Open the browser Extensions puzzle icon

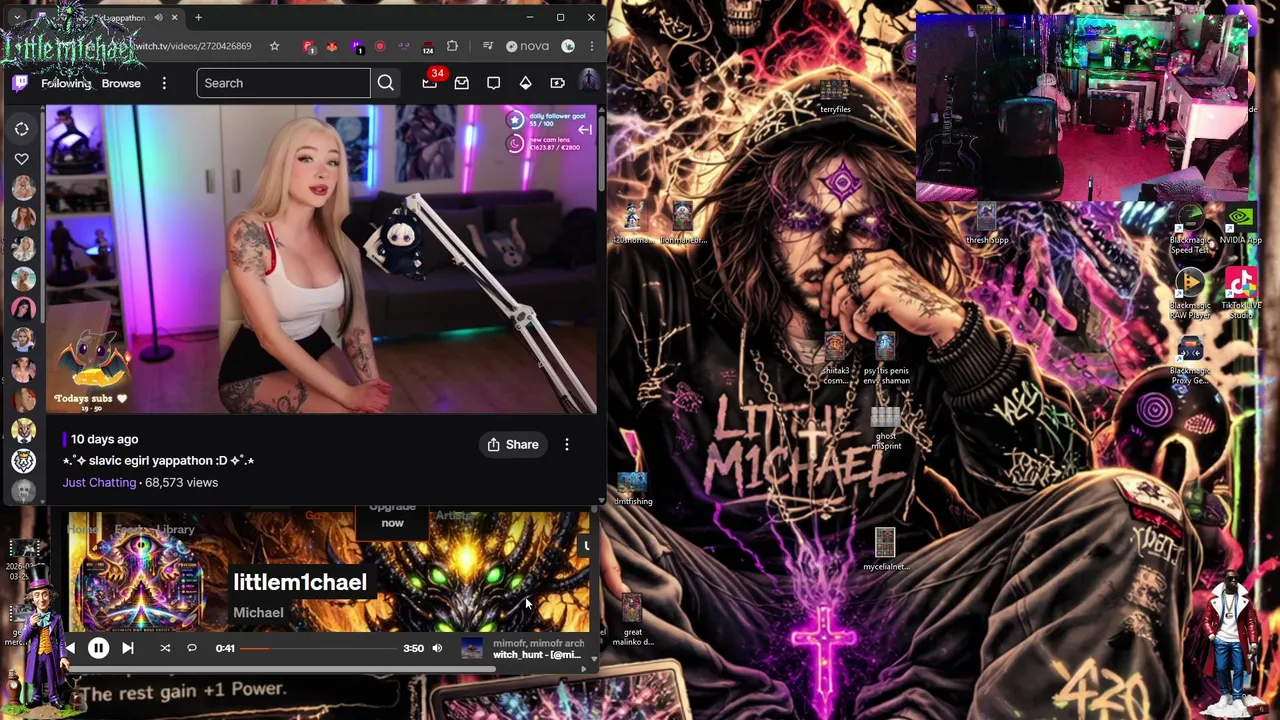452,46
